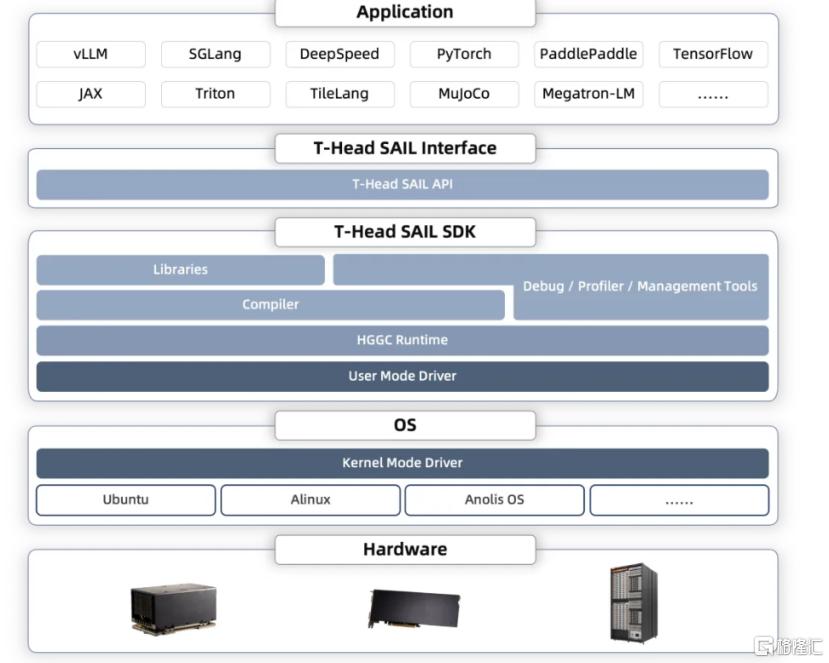Click the T-Head SAIL Interface heading

405,148
